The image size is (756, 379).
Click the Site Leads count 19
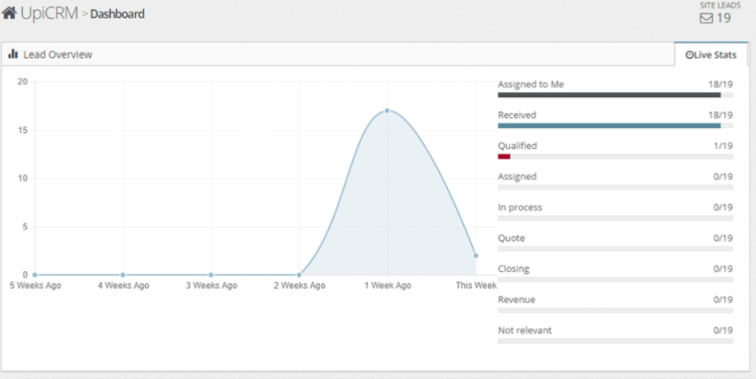[x=724, y=18]
